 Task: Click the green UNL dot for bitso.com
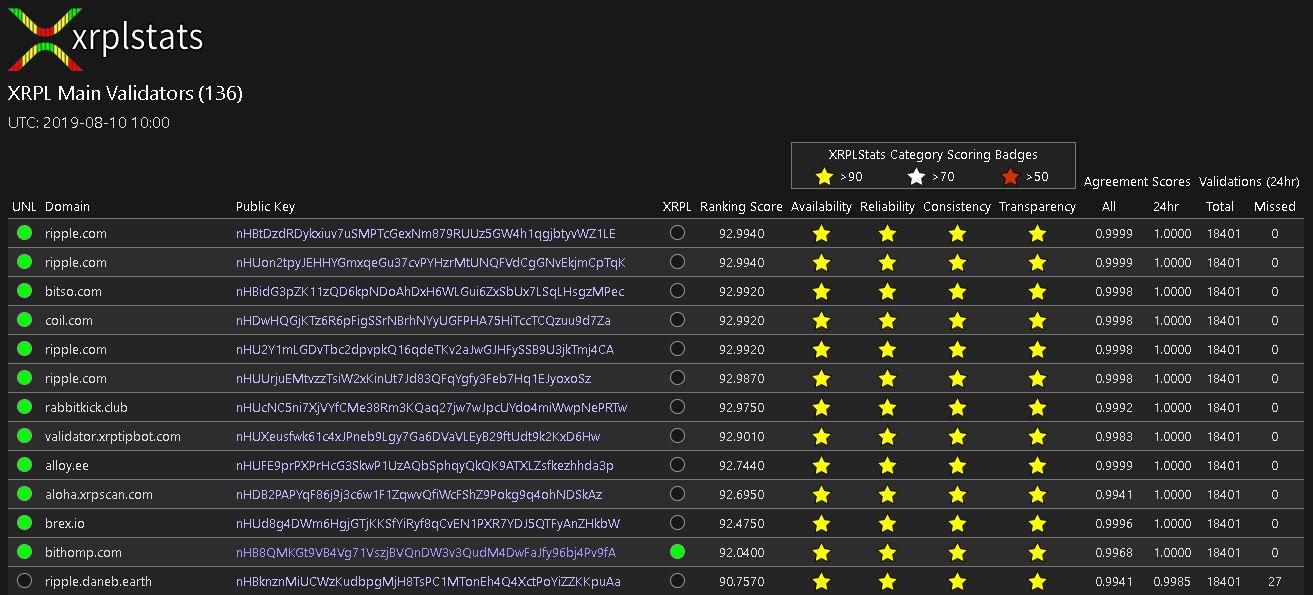(x=24, y=291)
